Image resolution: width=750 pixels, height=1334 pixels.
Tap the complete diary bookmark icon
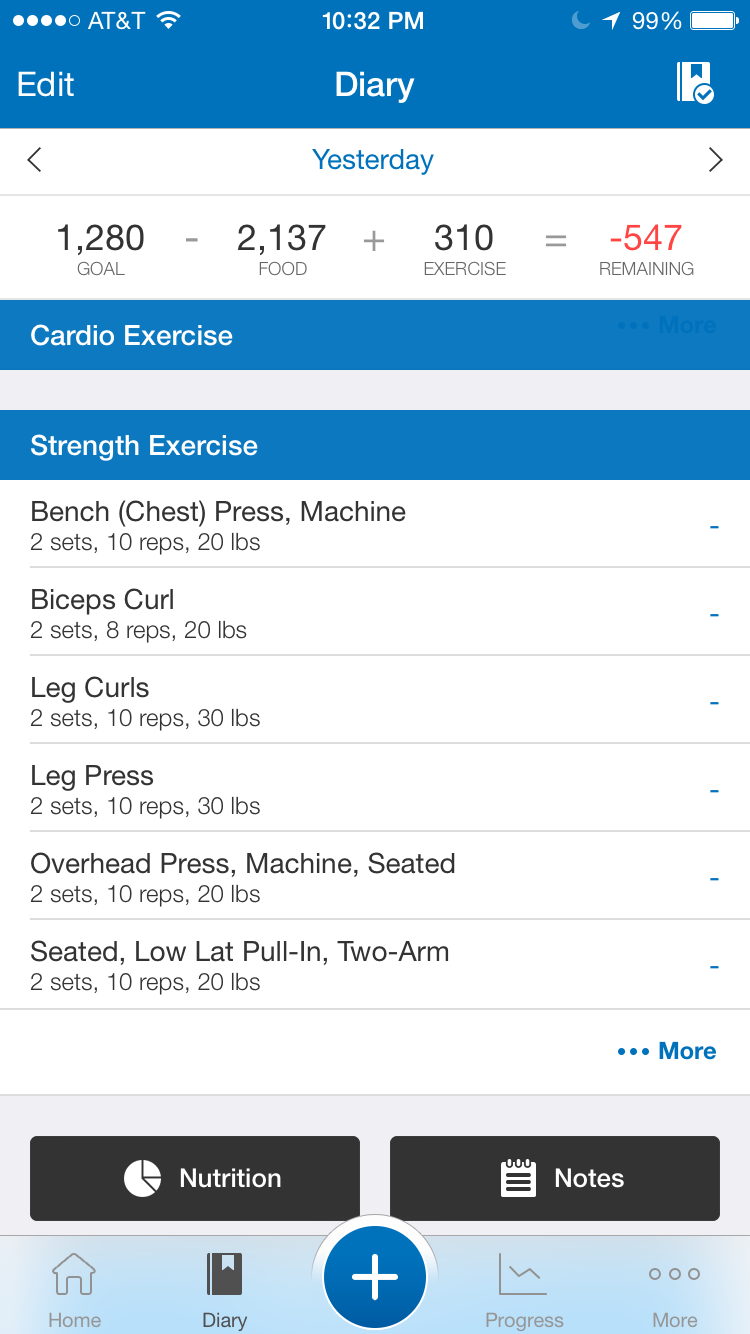(x=695, y=83)
